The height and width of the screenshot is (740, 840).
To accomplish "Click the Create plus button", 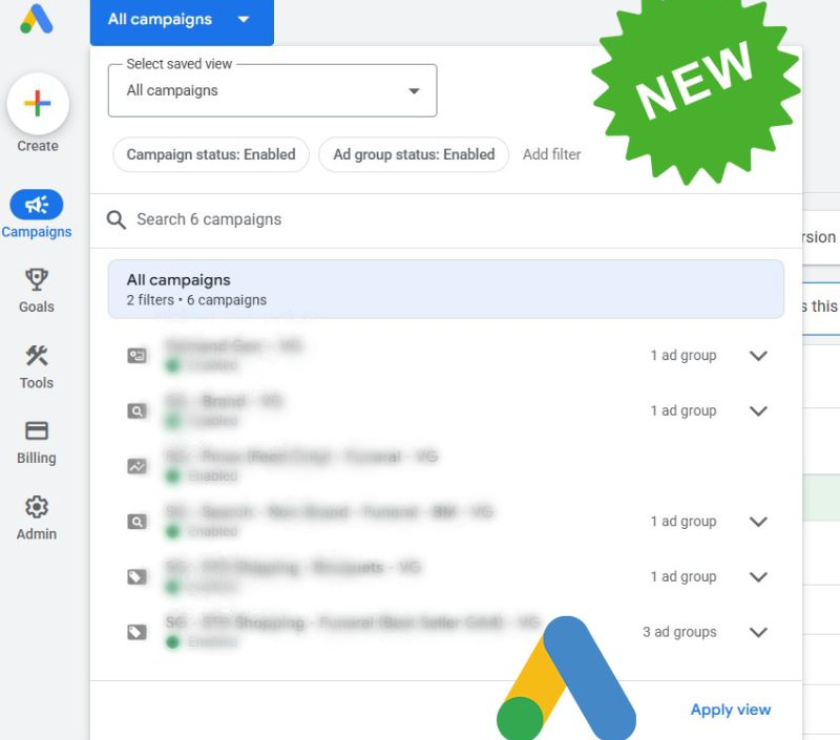I will (x=38, y=103).
